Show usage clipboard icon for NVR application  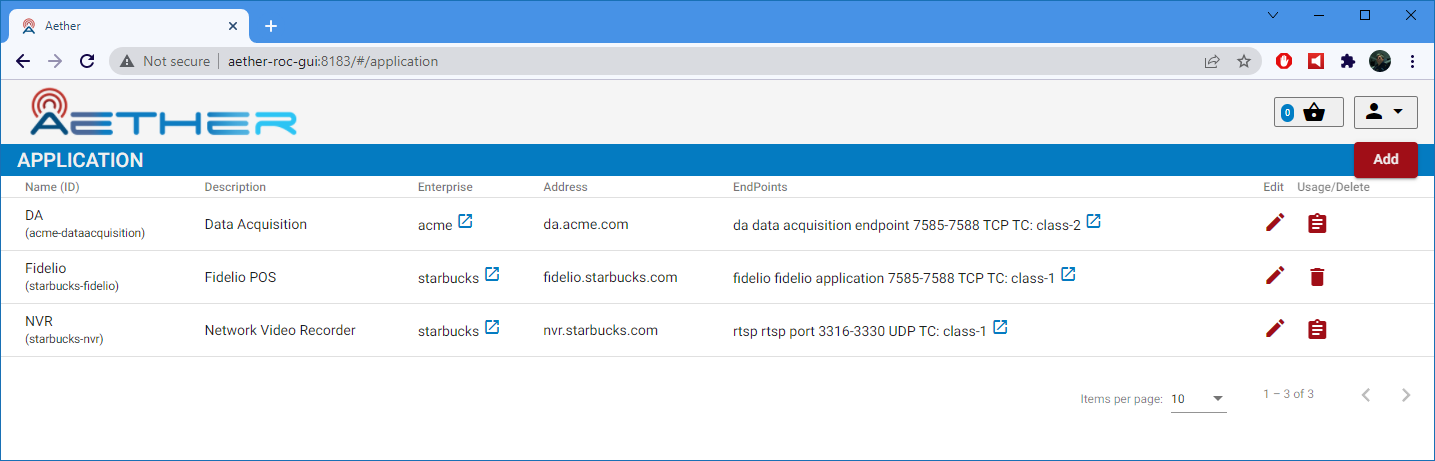[x=1317, y=329]
